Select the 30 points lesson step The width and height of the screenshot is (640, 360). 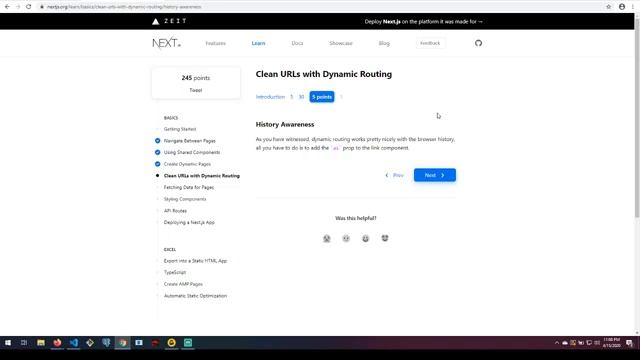tap(301, 97)
